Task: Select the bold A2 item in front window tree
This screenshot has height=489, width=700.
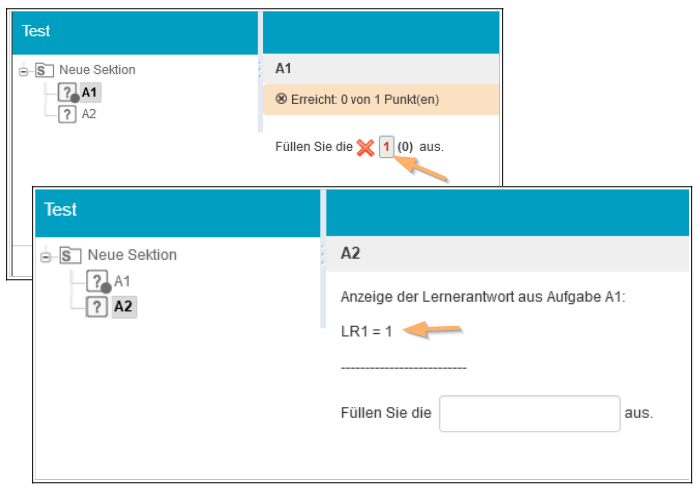Action: 123,307
